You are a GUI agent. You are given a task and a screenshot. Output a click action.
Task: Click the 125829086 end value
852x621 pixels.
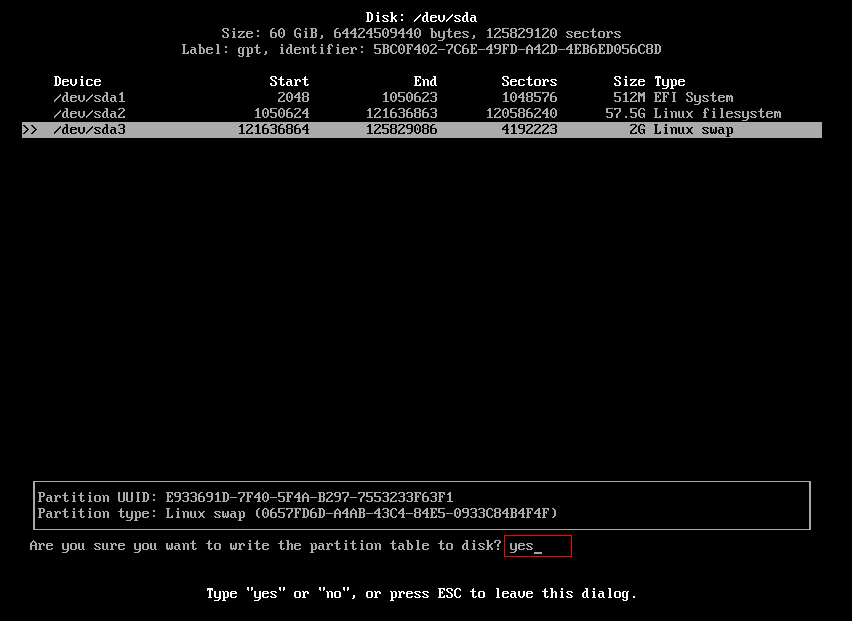point(402,130)
